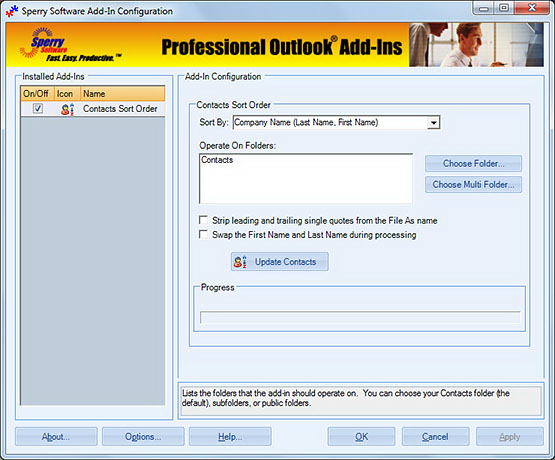This screenshot has height=460, width=555.
Task: Click the On/Off column header
Action: [x=37, y=94]
